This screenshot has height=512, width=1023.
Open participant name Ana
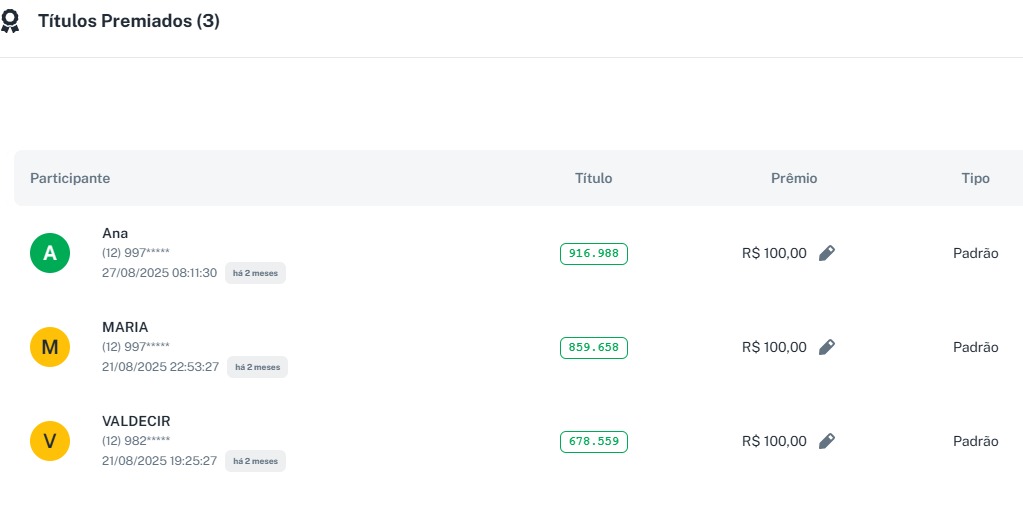coord(115,233)
